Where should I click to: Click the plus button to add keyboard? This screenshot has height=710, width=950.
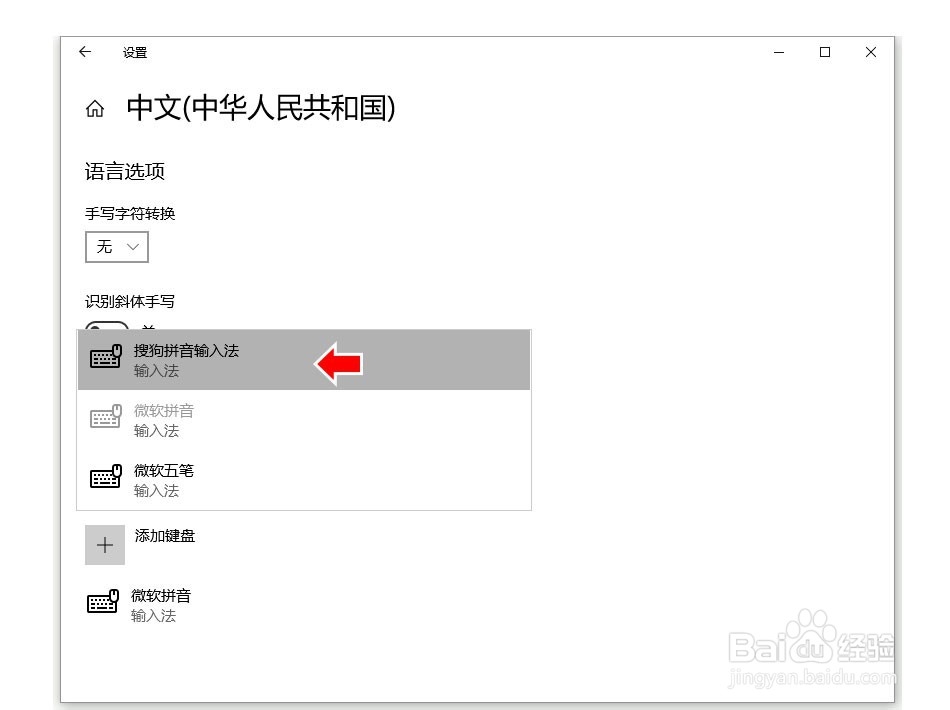105,545
